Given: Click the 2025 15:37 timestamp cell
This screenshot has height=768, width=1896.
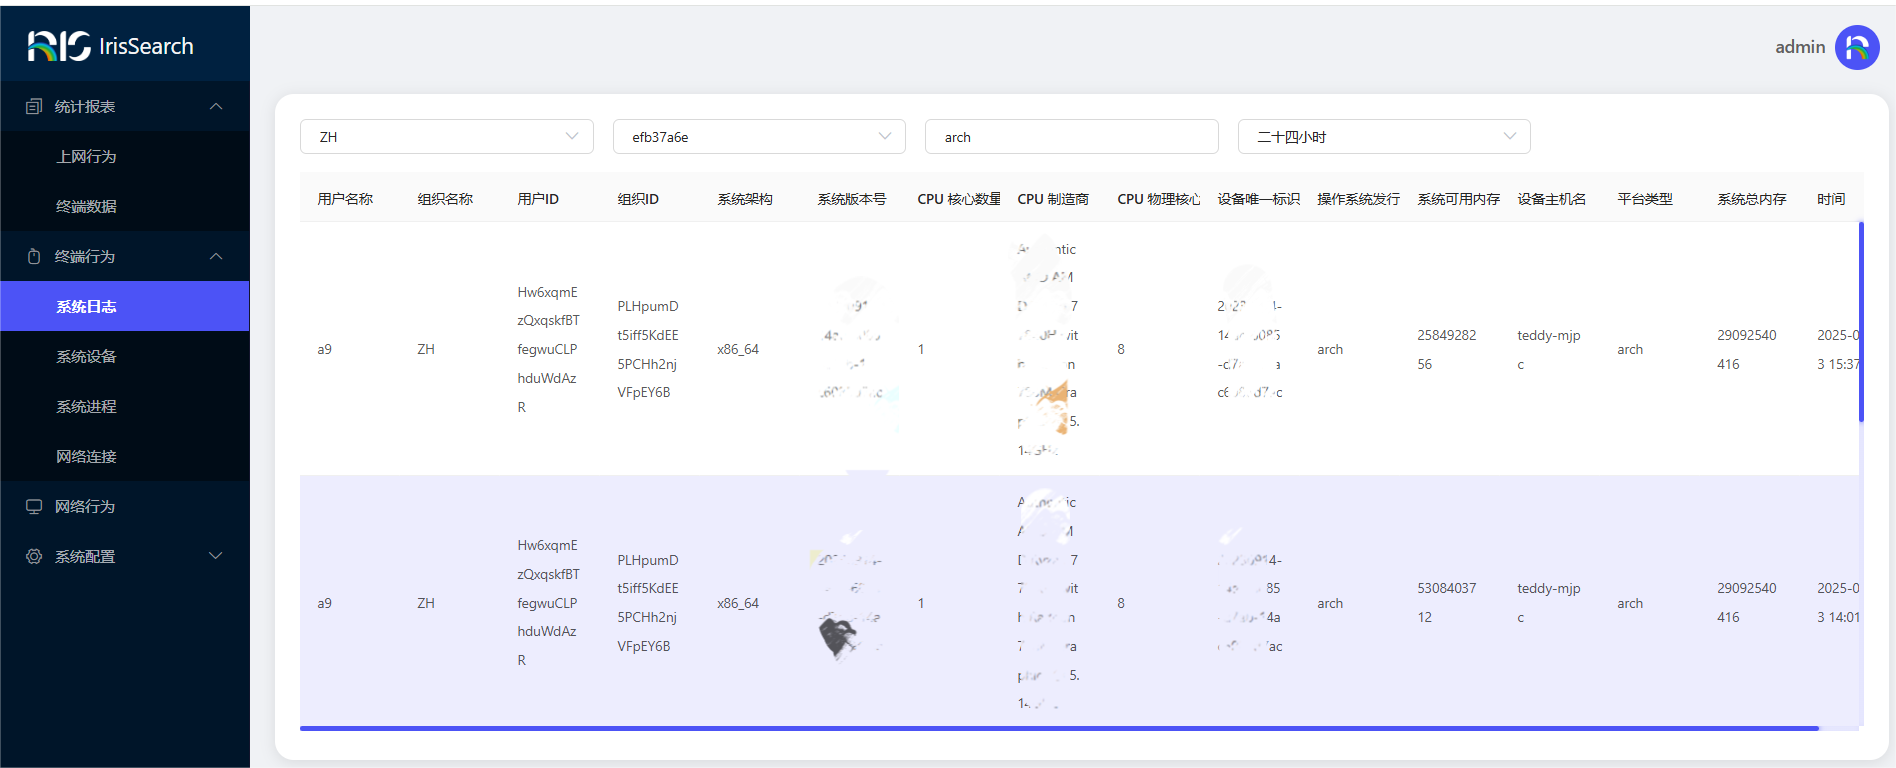Looking at the screenshot, I should tap(1838, 349).
